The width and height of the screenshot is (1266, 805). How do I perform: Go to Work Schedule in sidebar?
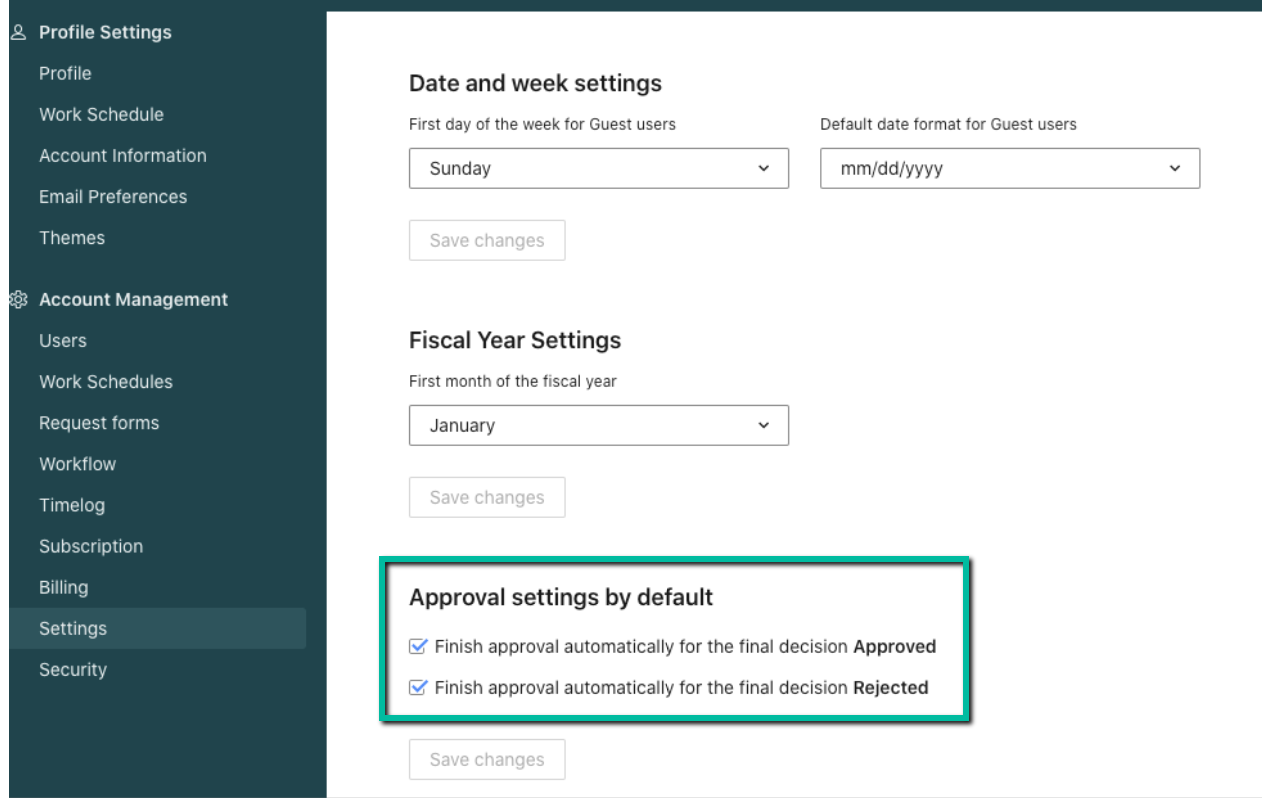(x=101, y=114)
